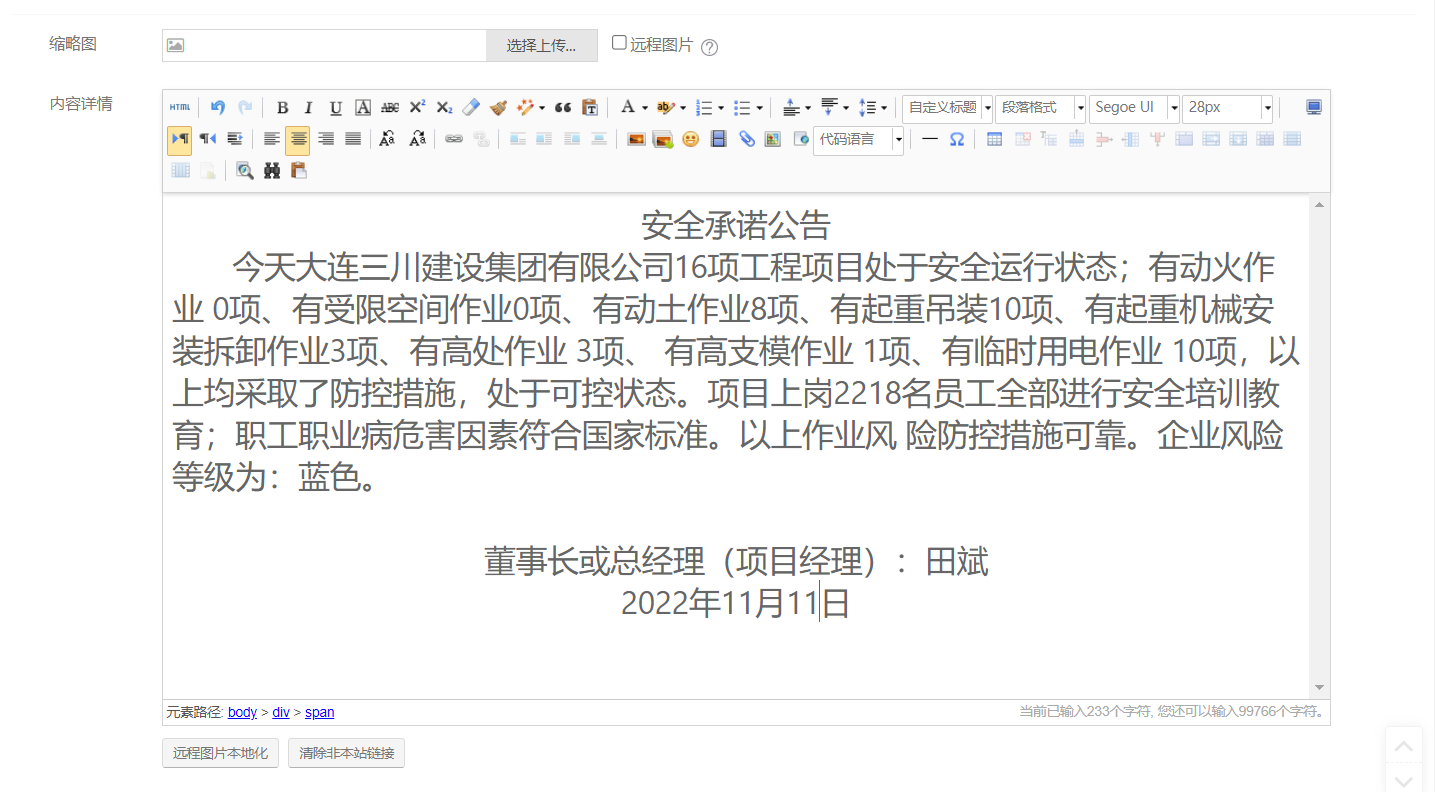The width and height of the screenshot is (1435, 792).
Task: Upload a single image
Action: pyautogui.click(x=636, y=139)
